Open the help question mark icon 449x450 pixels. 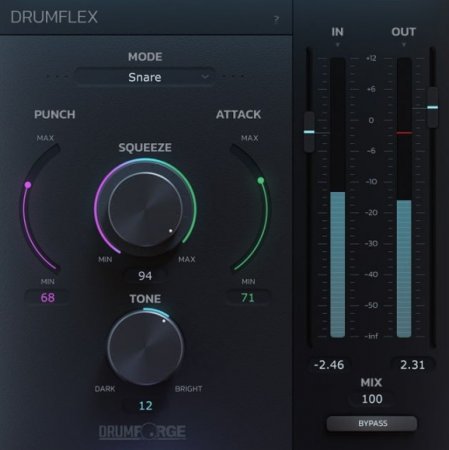point(276,19)
